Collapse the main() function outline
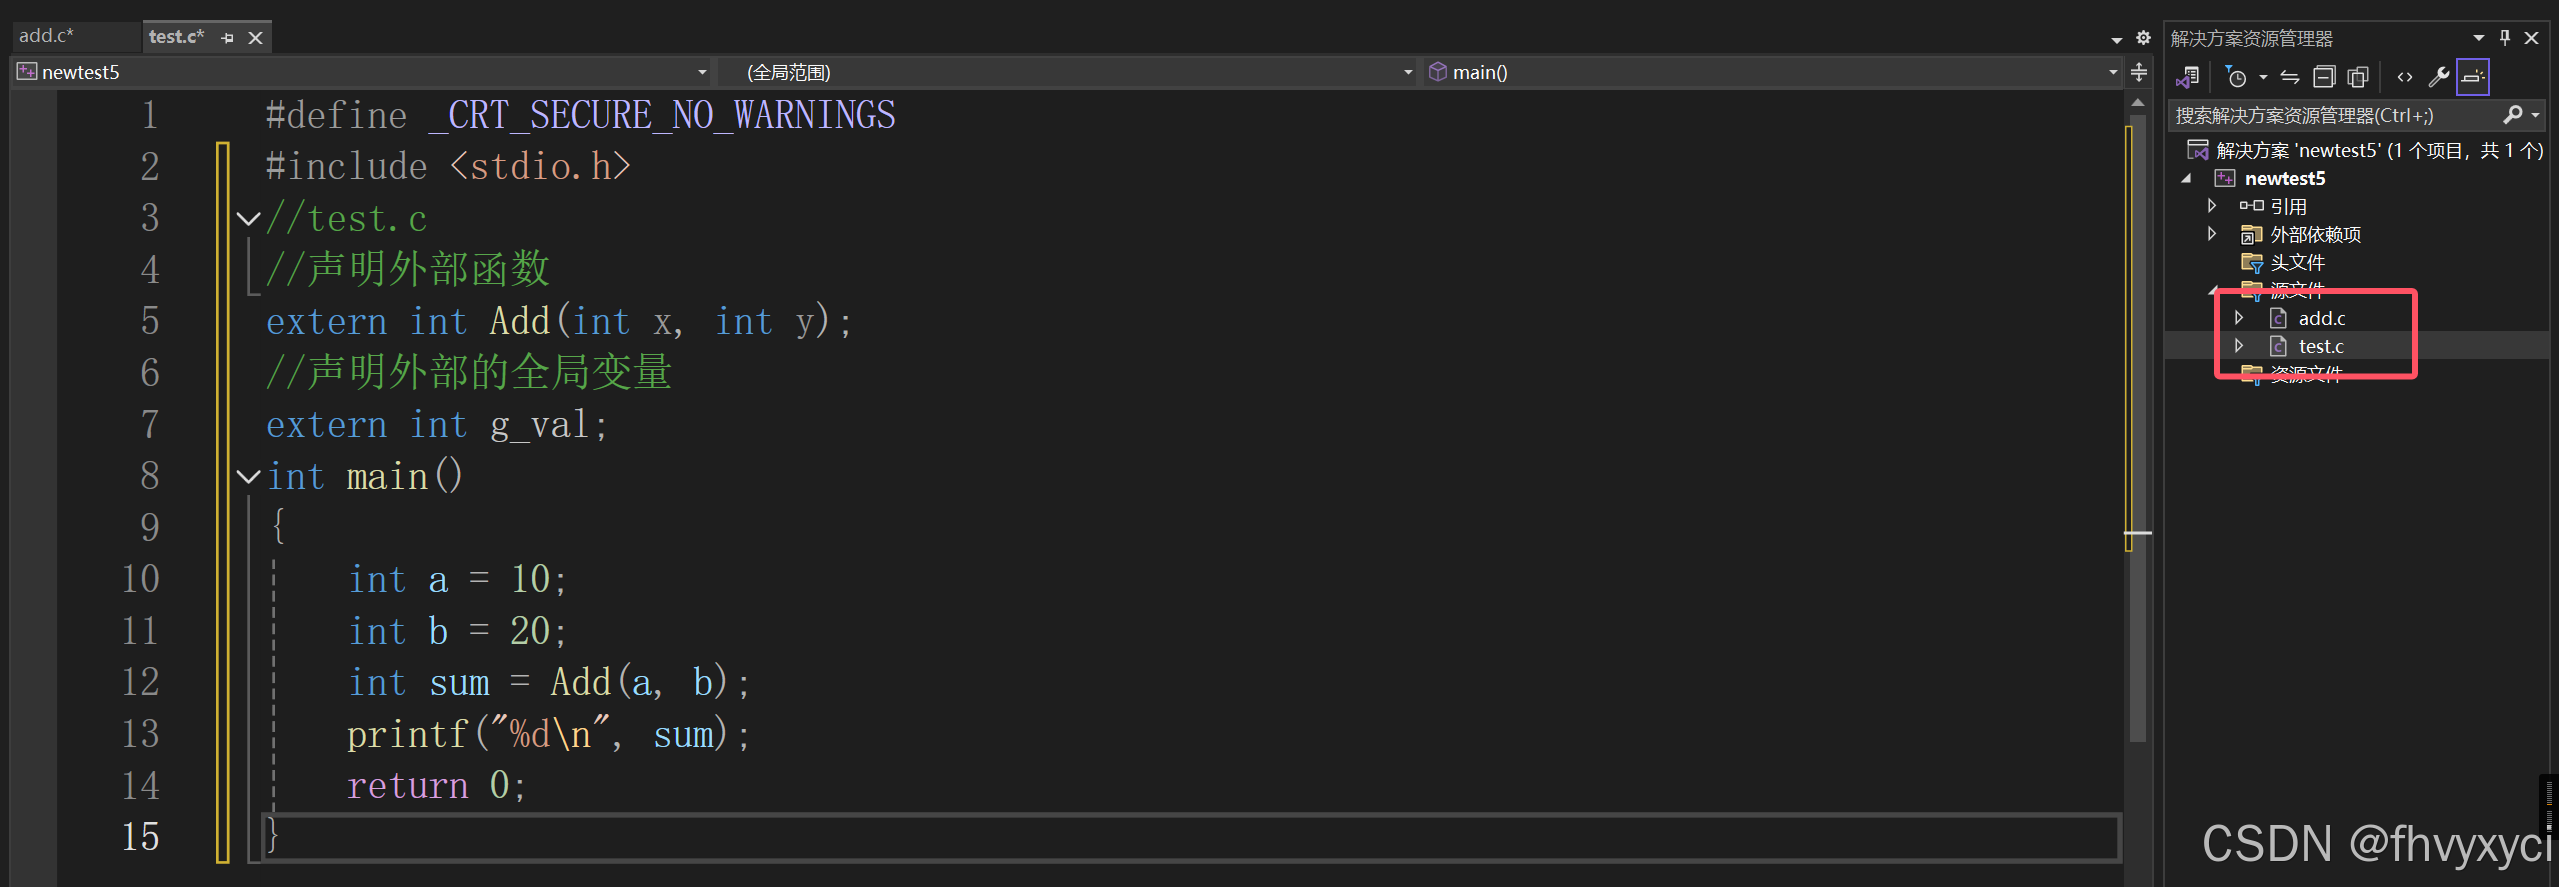This screenshot has width=2559, height=887. click(248, 476)
